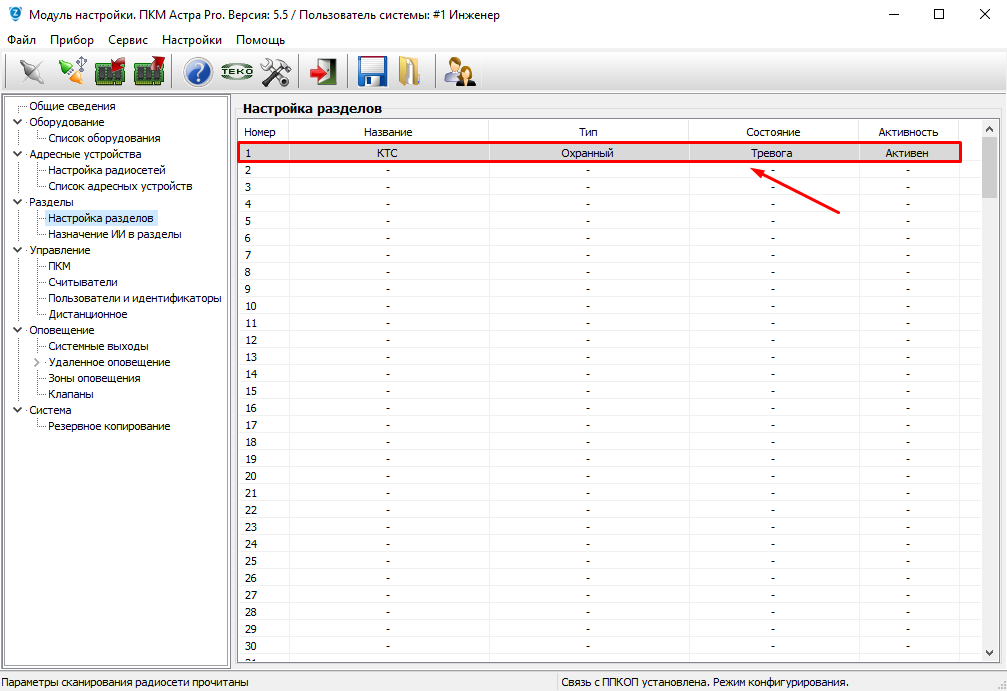
Task: Open Пользователи и идентификаторы tree item
Action: [x=134, y=298]
